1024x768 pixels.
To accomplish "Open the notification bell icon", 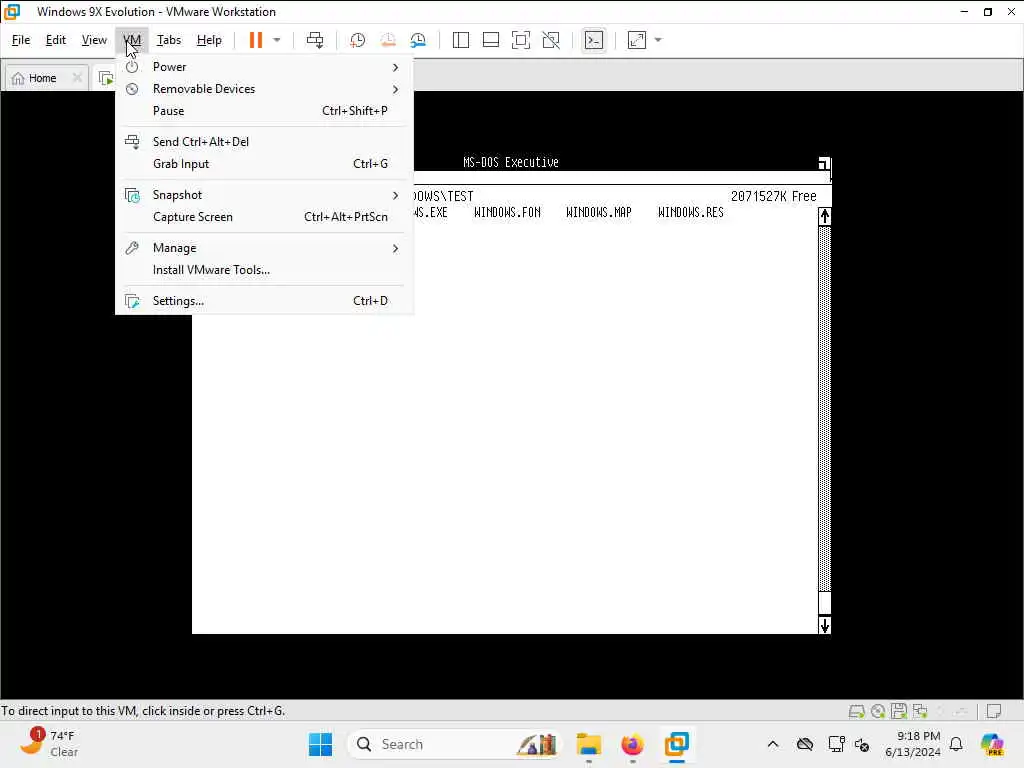I will [956, 744].
